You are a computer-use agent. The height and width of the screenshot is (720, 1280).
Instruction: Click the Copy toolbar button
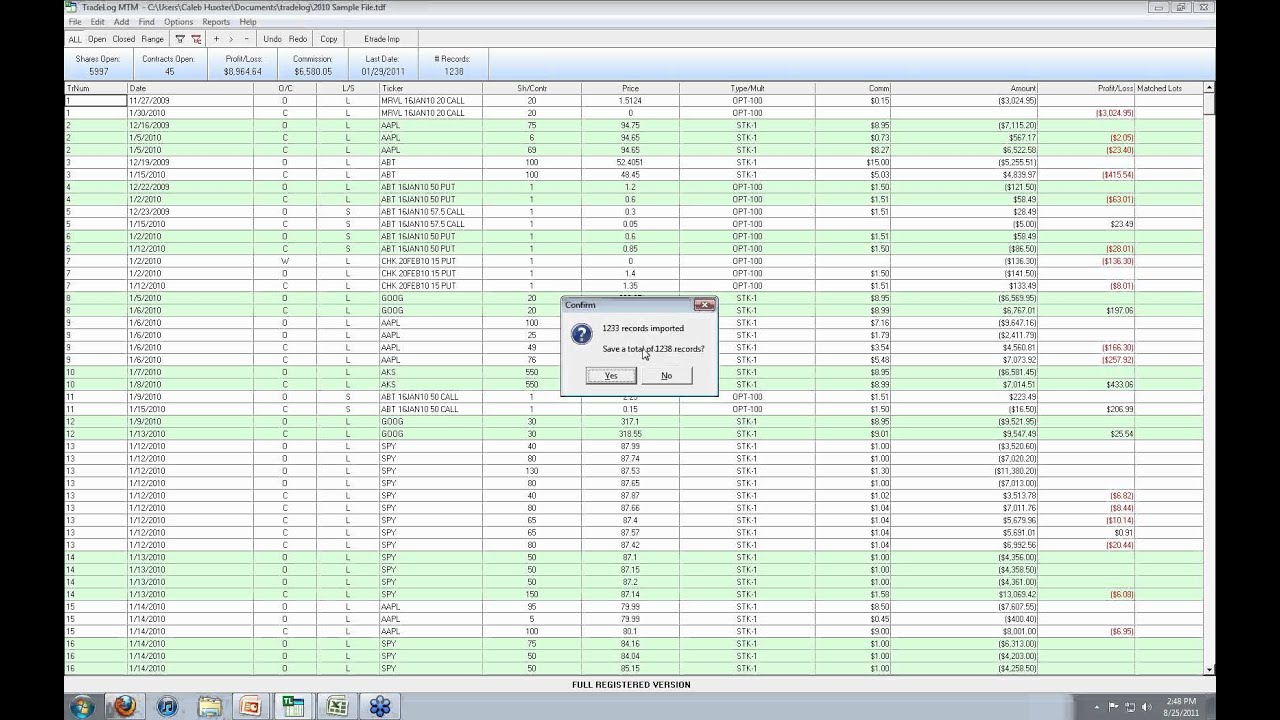pyautogui.click(x=328, y=39)
